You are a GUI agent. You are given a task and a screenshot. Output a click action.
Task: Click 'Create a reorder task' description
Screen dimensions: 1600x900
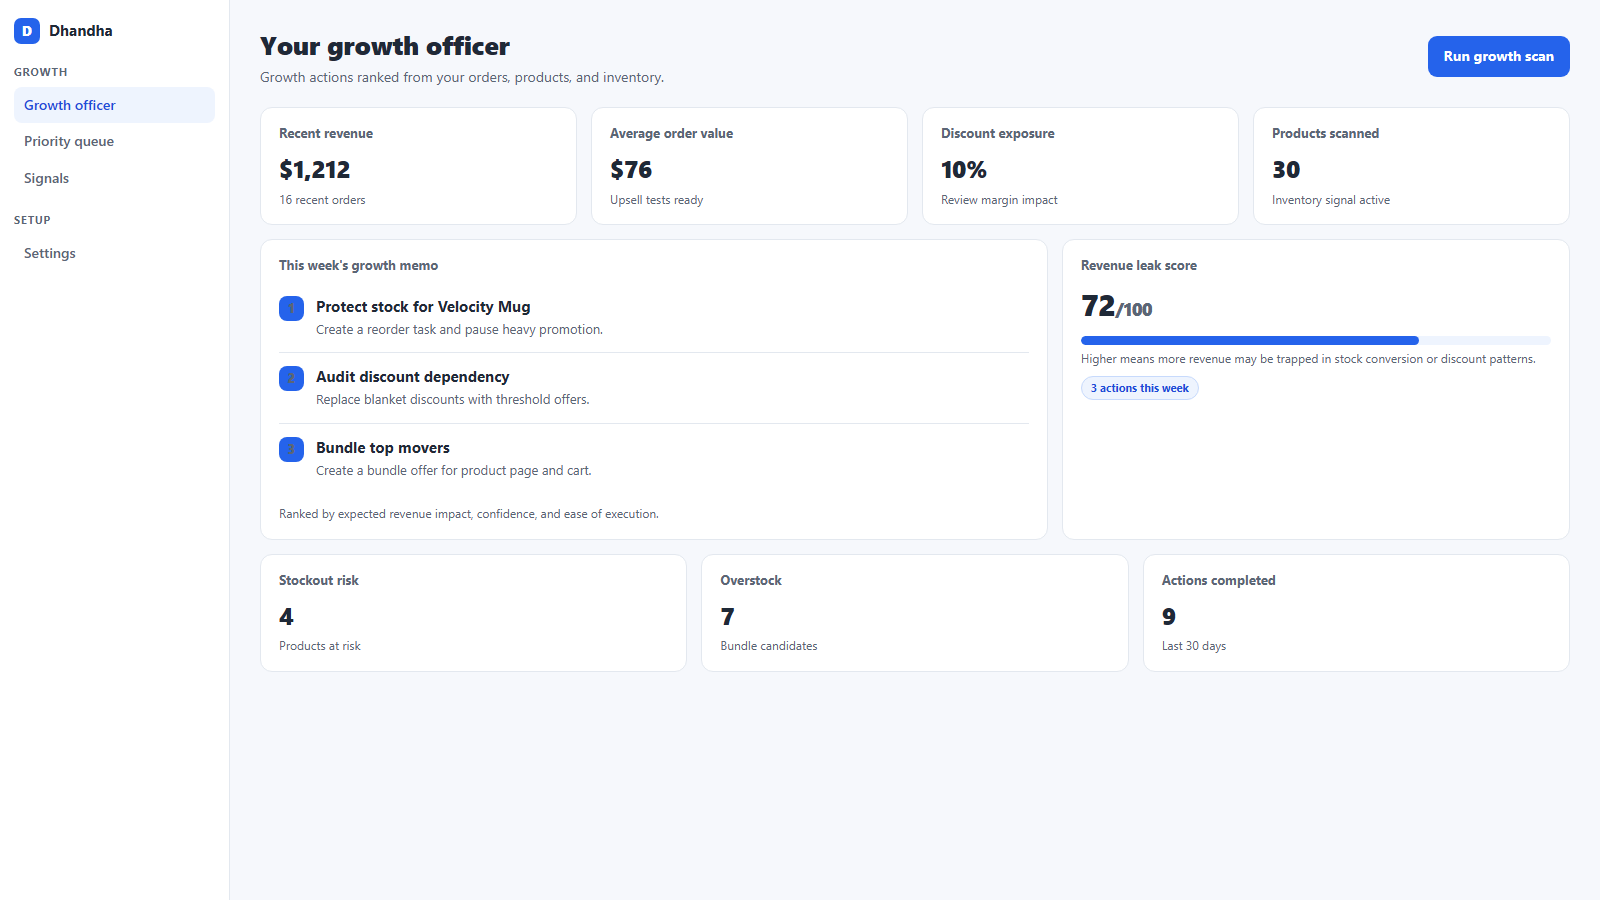click(459, 330)
